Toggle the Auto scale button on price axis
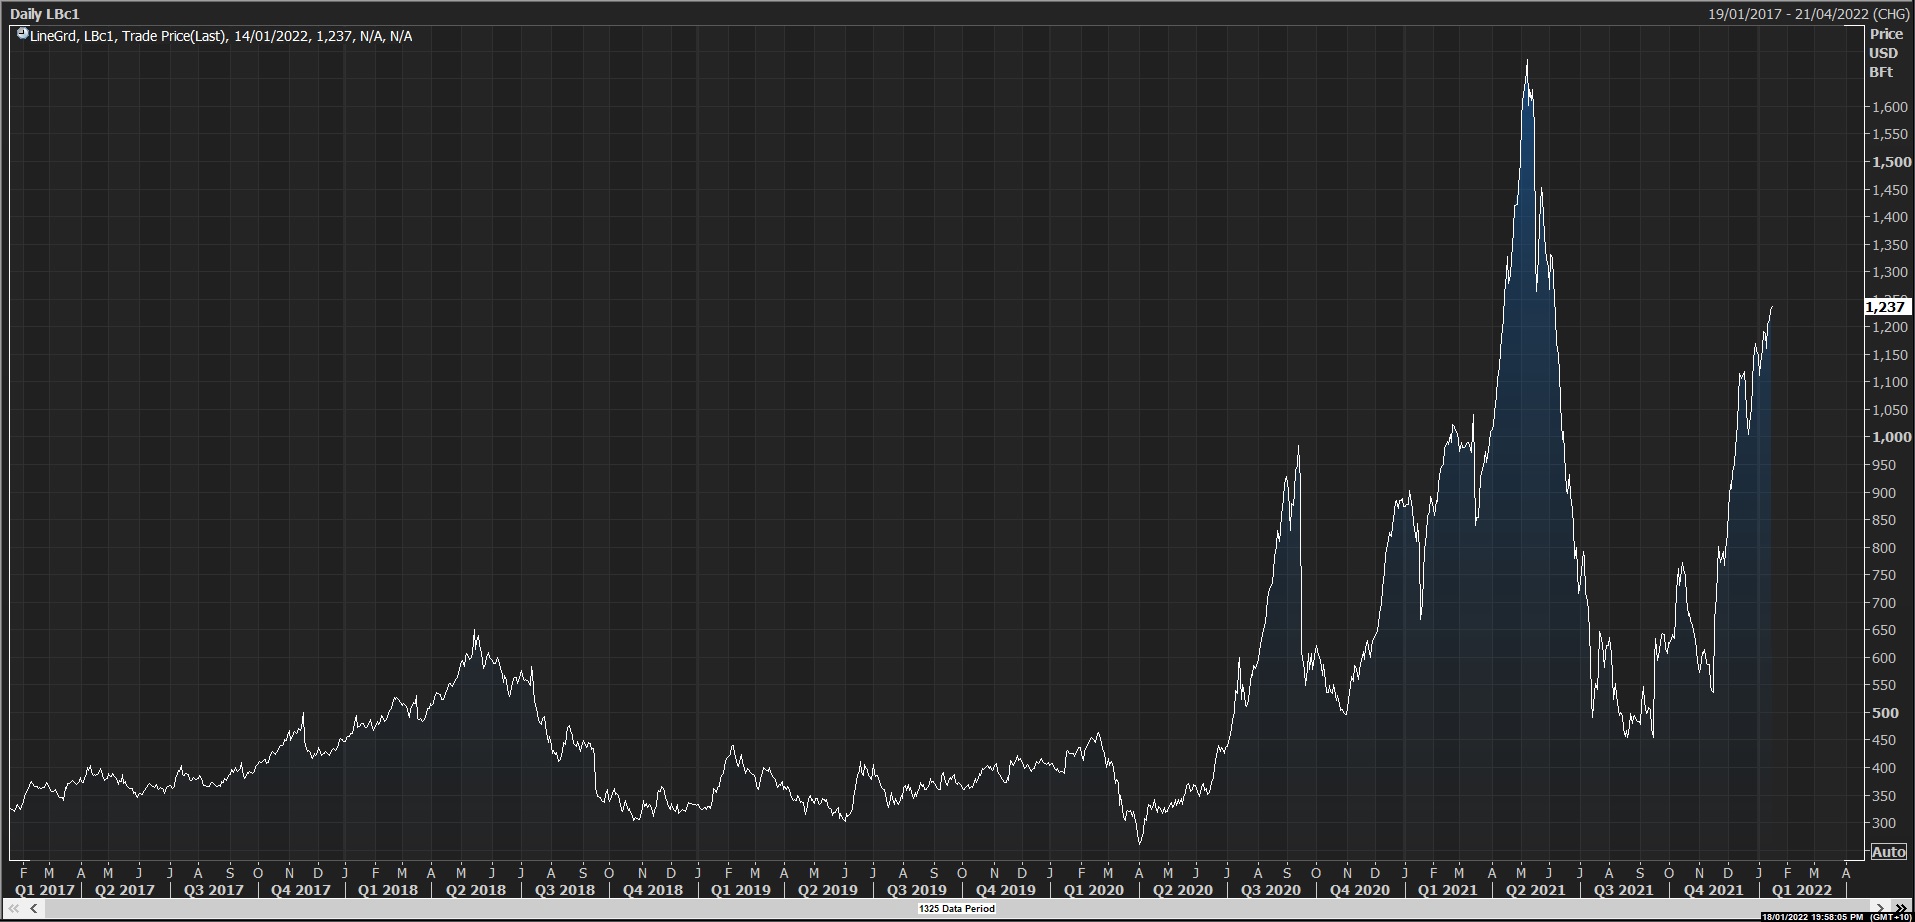 (x=1888, y=852)
